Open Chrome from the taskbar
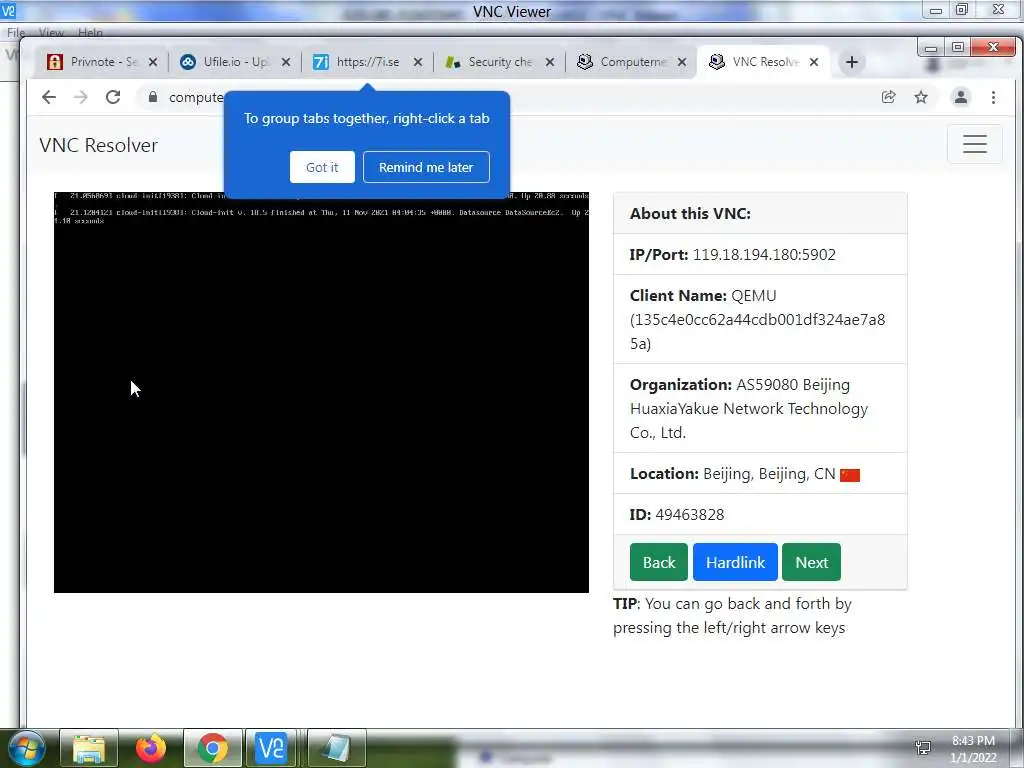Image resolution: width=1024 pixels, height=768 pixels. pyautogui.click(x=213, y=748)
